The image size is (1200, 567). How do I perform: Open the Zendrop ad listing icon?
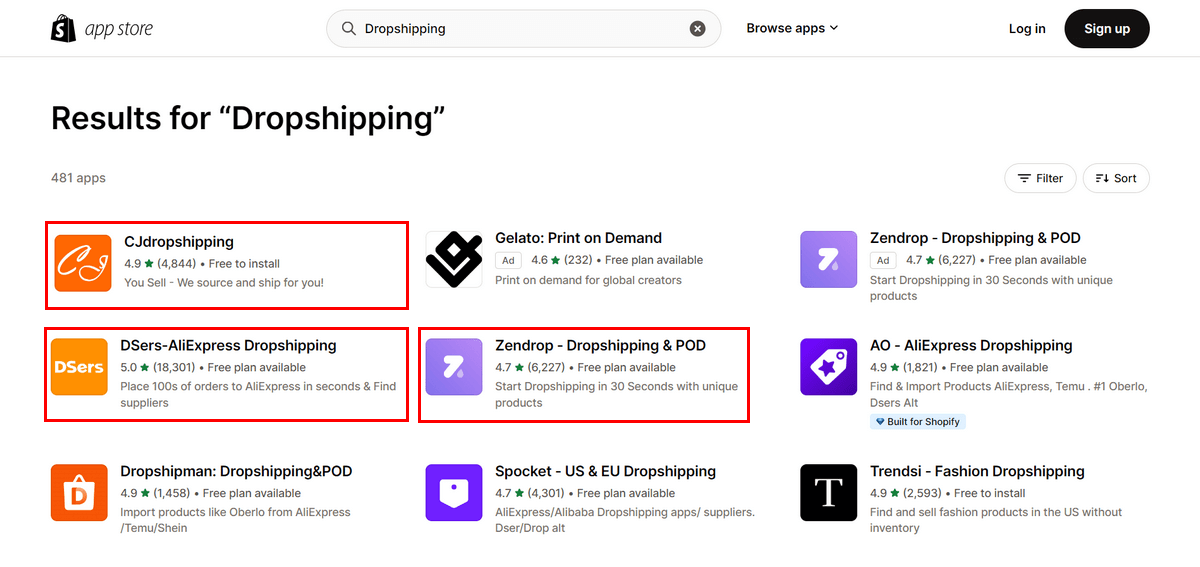coord(829,259)
